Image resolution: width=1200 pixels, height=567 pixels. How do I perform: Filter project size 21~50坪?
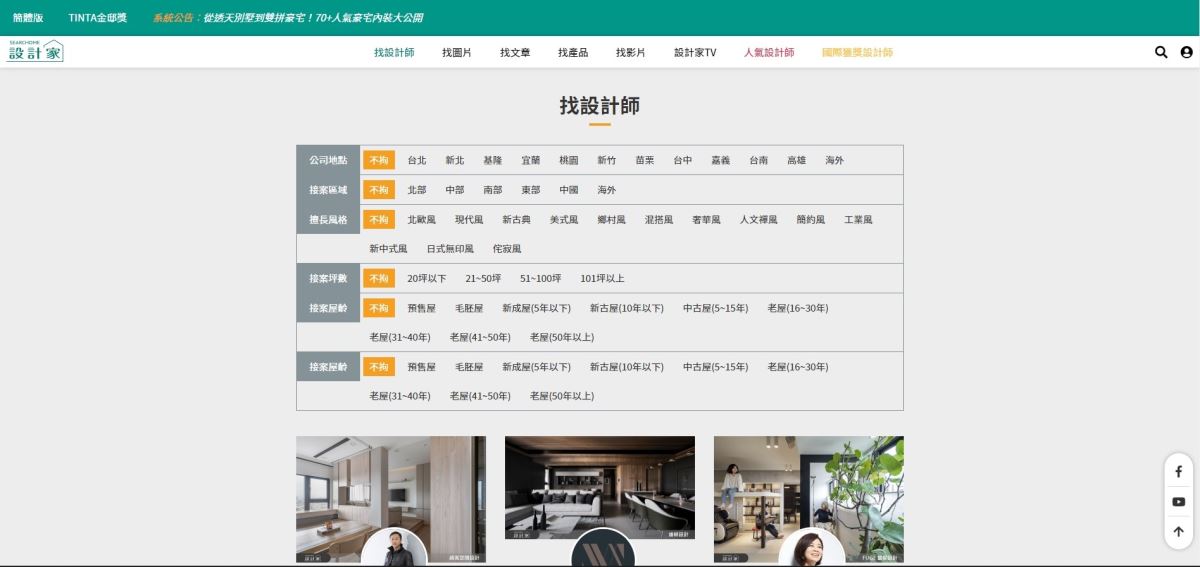[x=483, y=278]
